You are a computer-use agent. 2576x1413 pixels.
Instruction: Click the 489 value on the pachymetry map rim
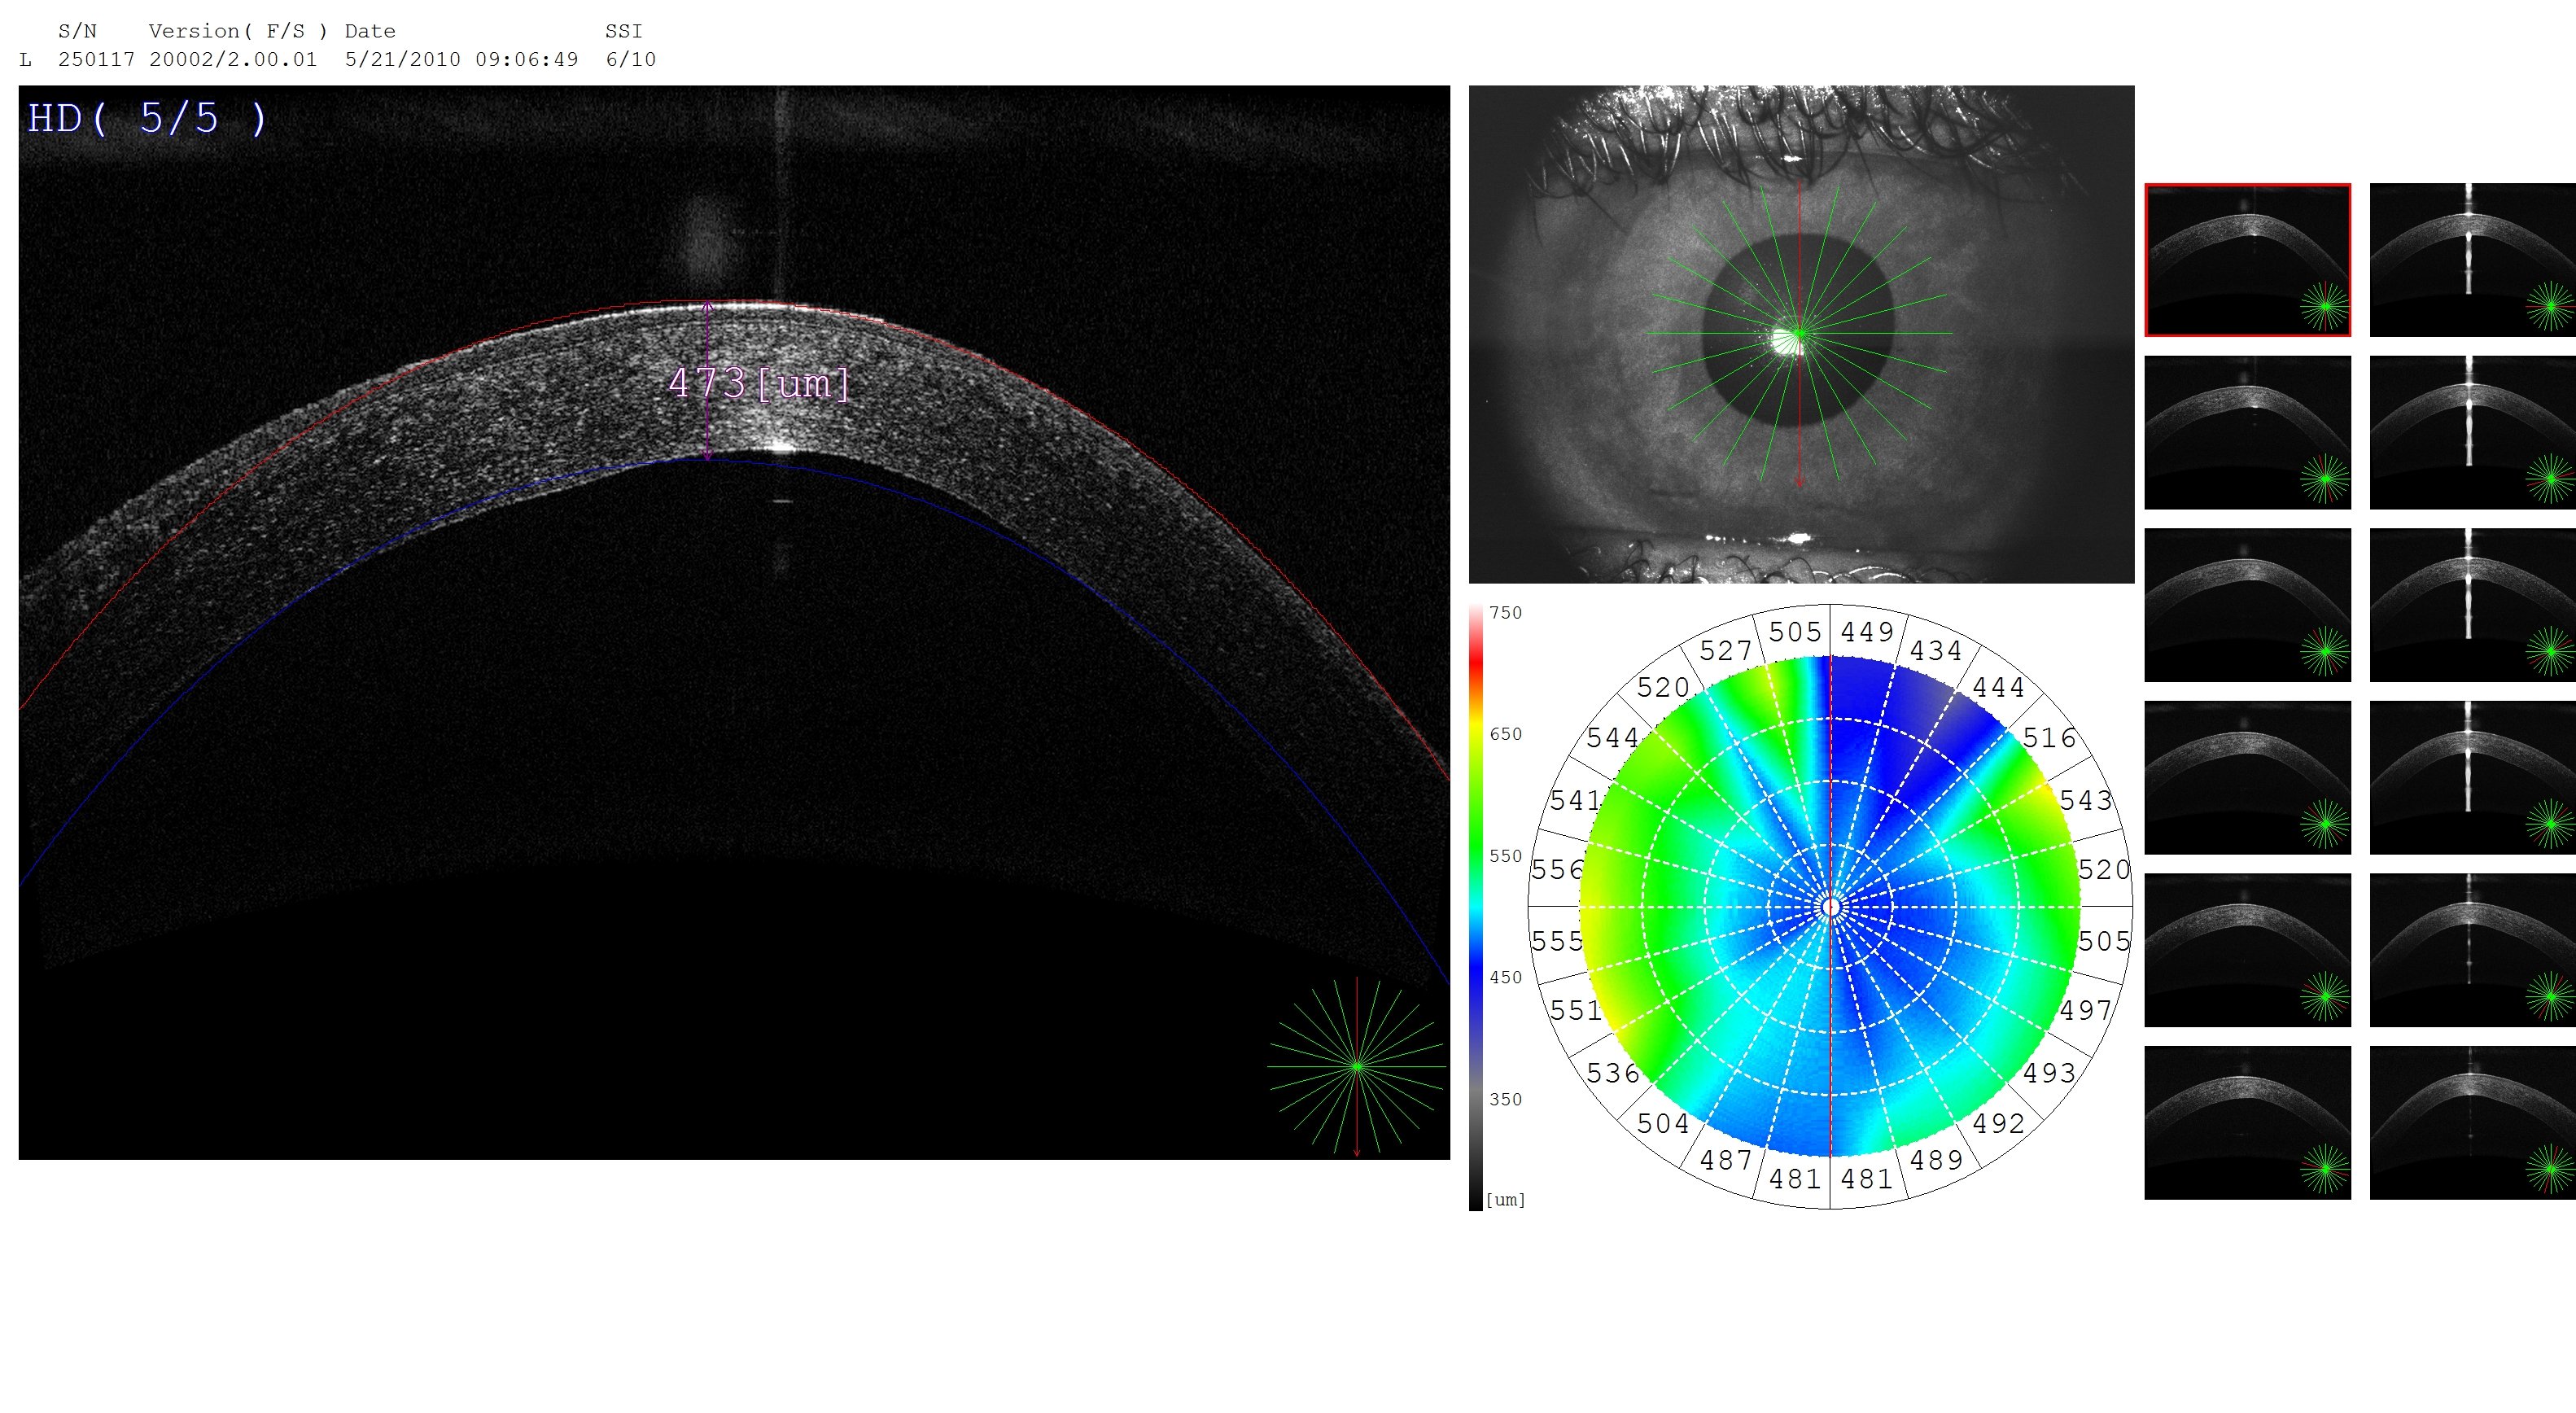coord(1936,1160)
